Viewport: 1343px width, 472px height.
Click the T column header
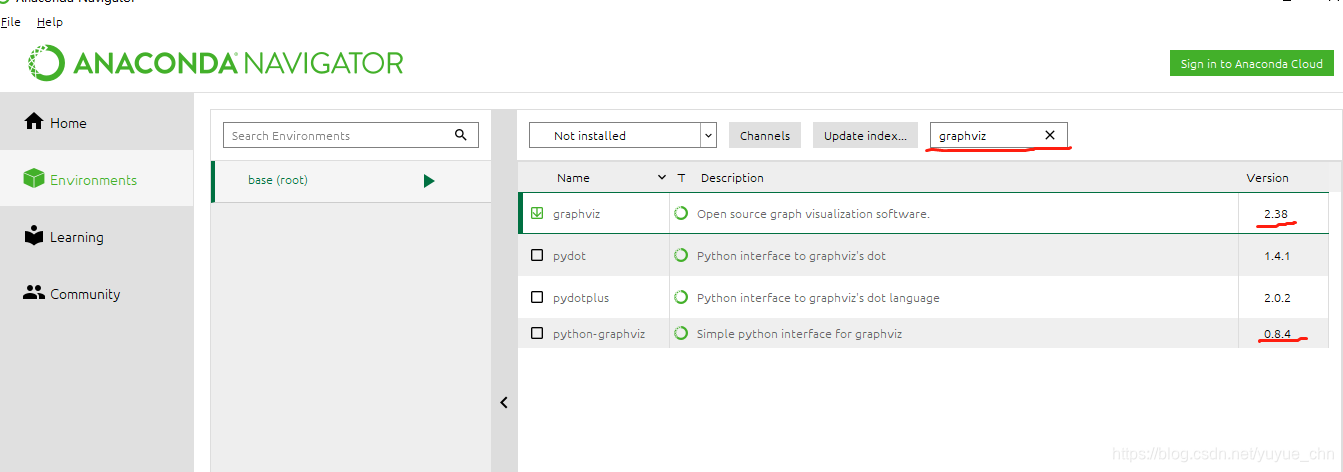[681, 178]
